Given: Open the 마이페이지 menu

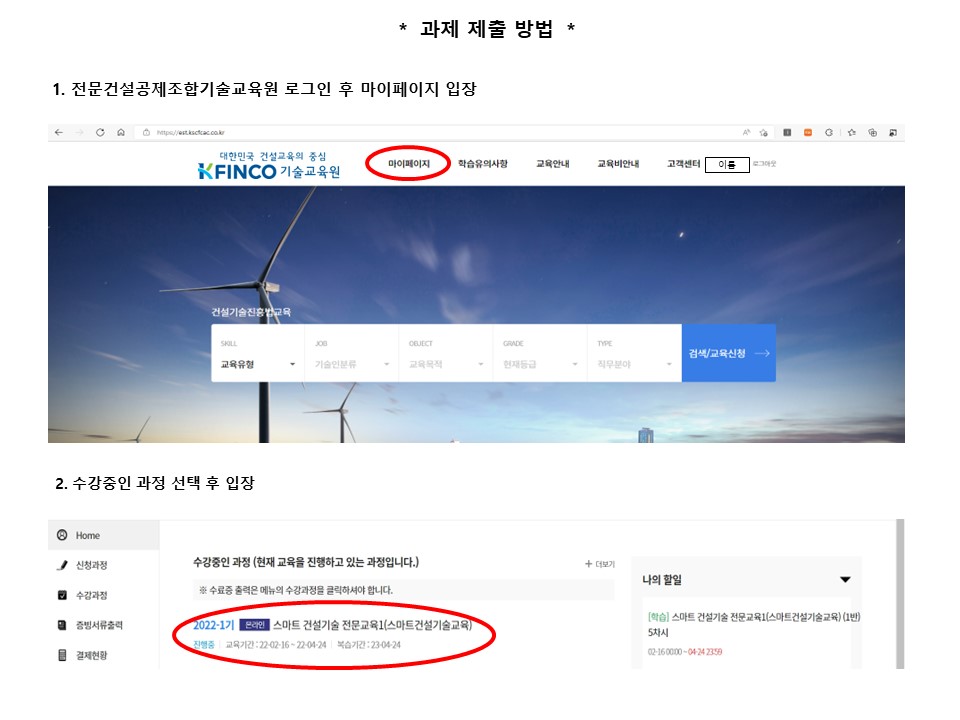Looking at the screenshot, I should coord(408,164).
